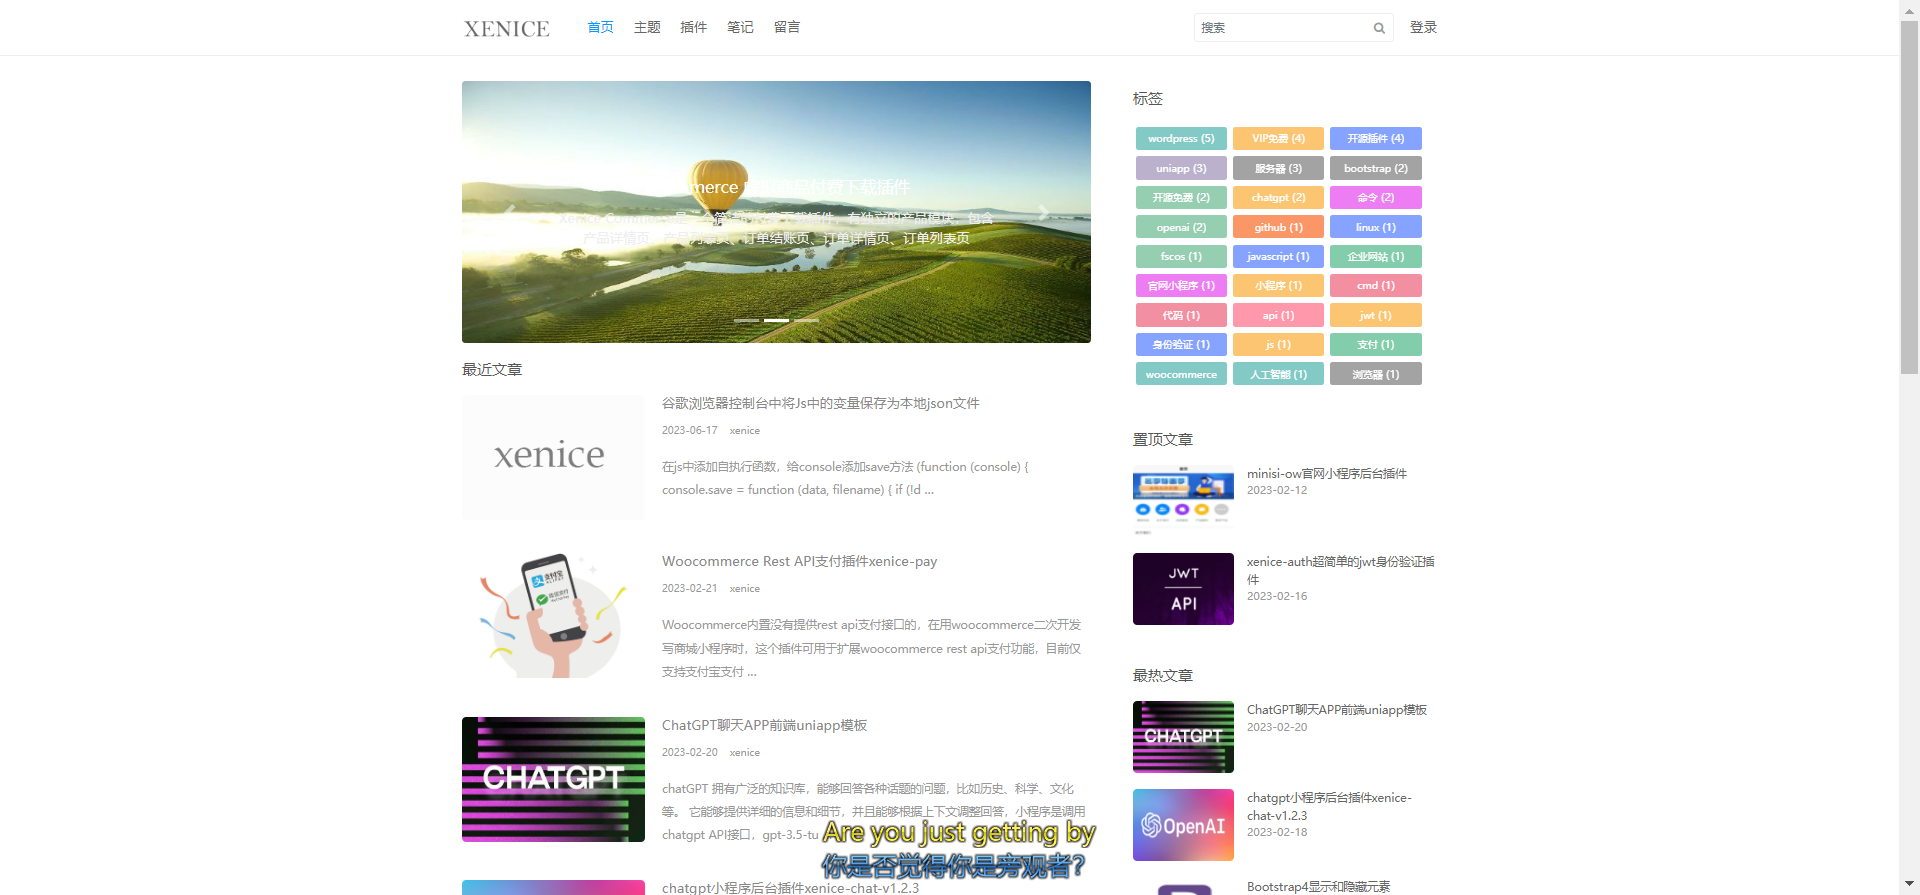Open large CHATGPT thumbnail in recent articles

[x=553, y=779]
